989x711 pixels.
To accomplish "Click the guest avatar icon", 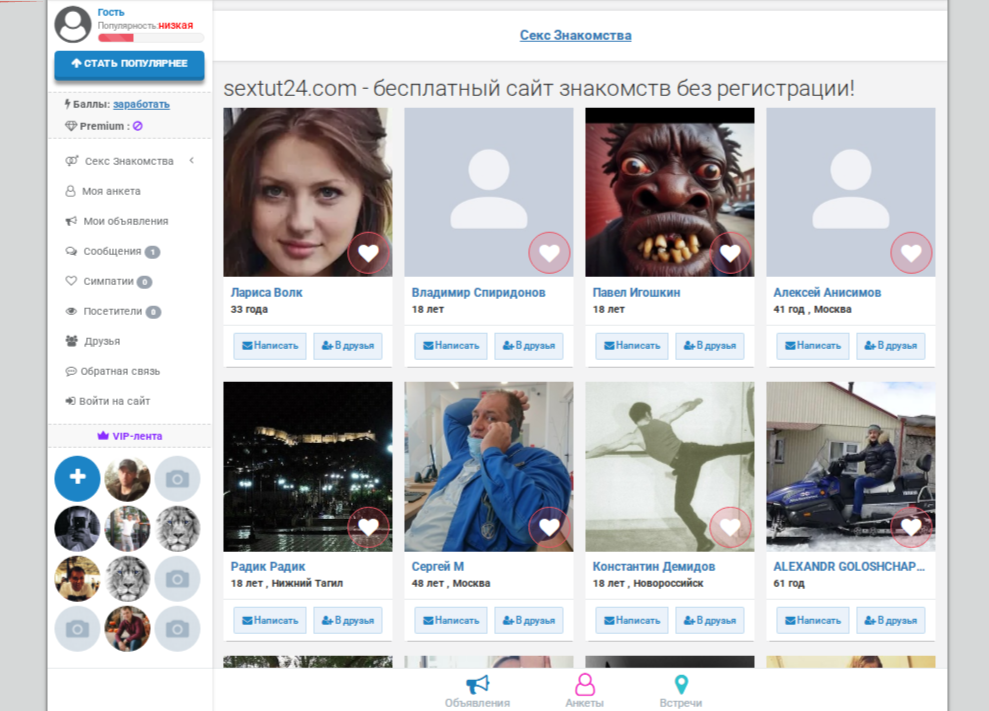I will (x=73, y=25).
